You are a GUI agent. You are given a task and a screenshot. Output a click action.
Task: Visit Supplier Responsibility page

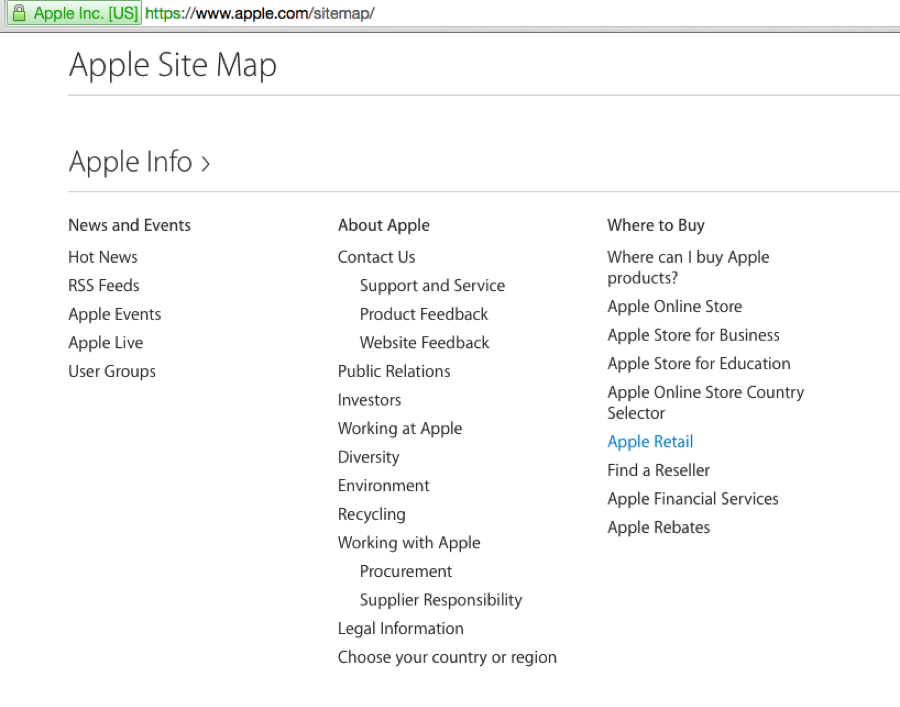441,600
